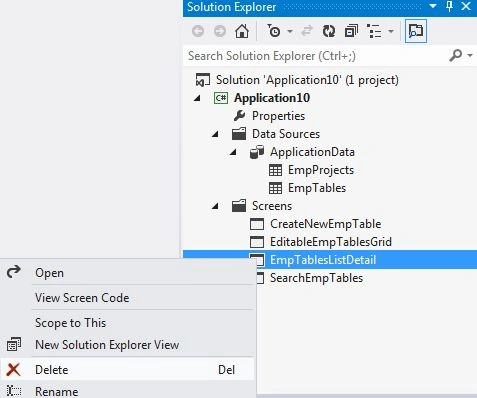Select the EmpTables table
Viewport: 477px width, 398px height.
click(317, 188)
